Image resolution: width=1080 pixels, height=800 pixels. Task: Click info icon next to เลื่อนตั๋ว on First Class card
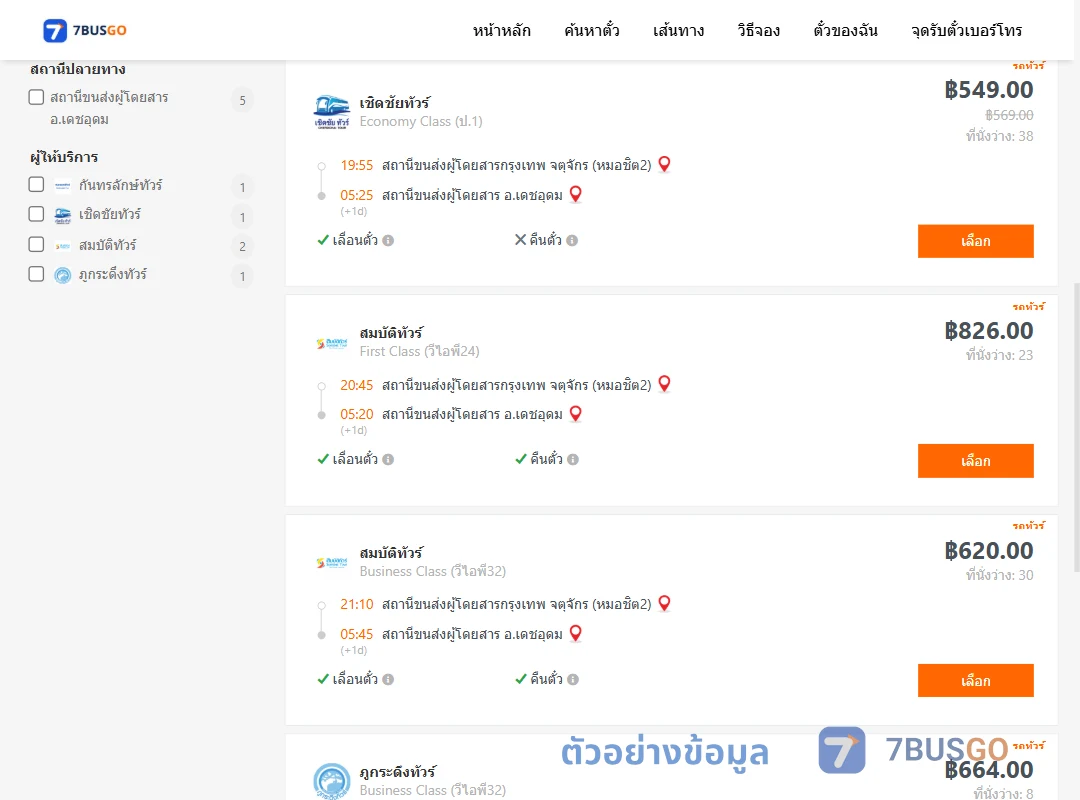(388, 460)
